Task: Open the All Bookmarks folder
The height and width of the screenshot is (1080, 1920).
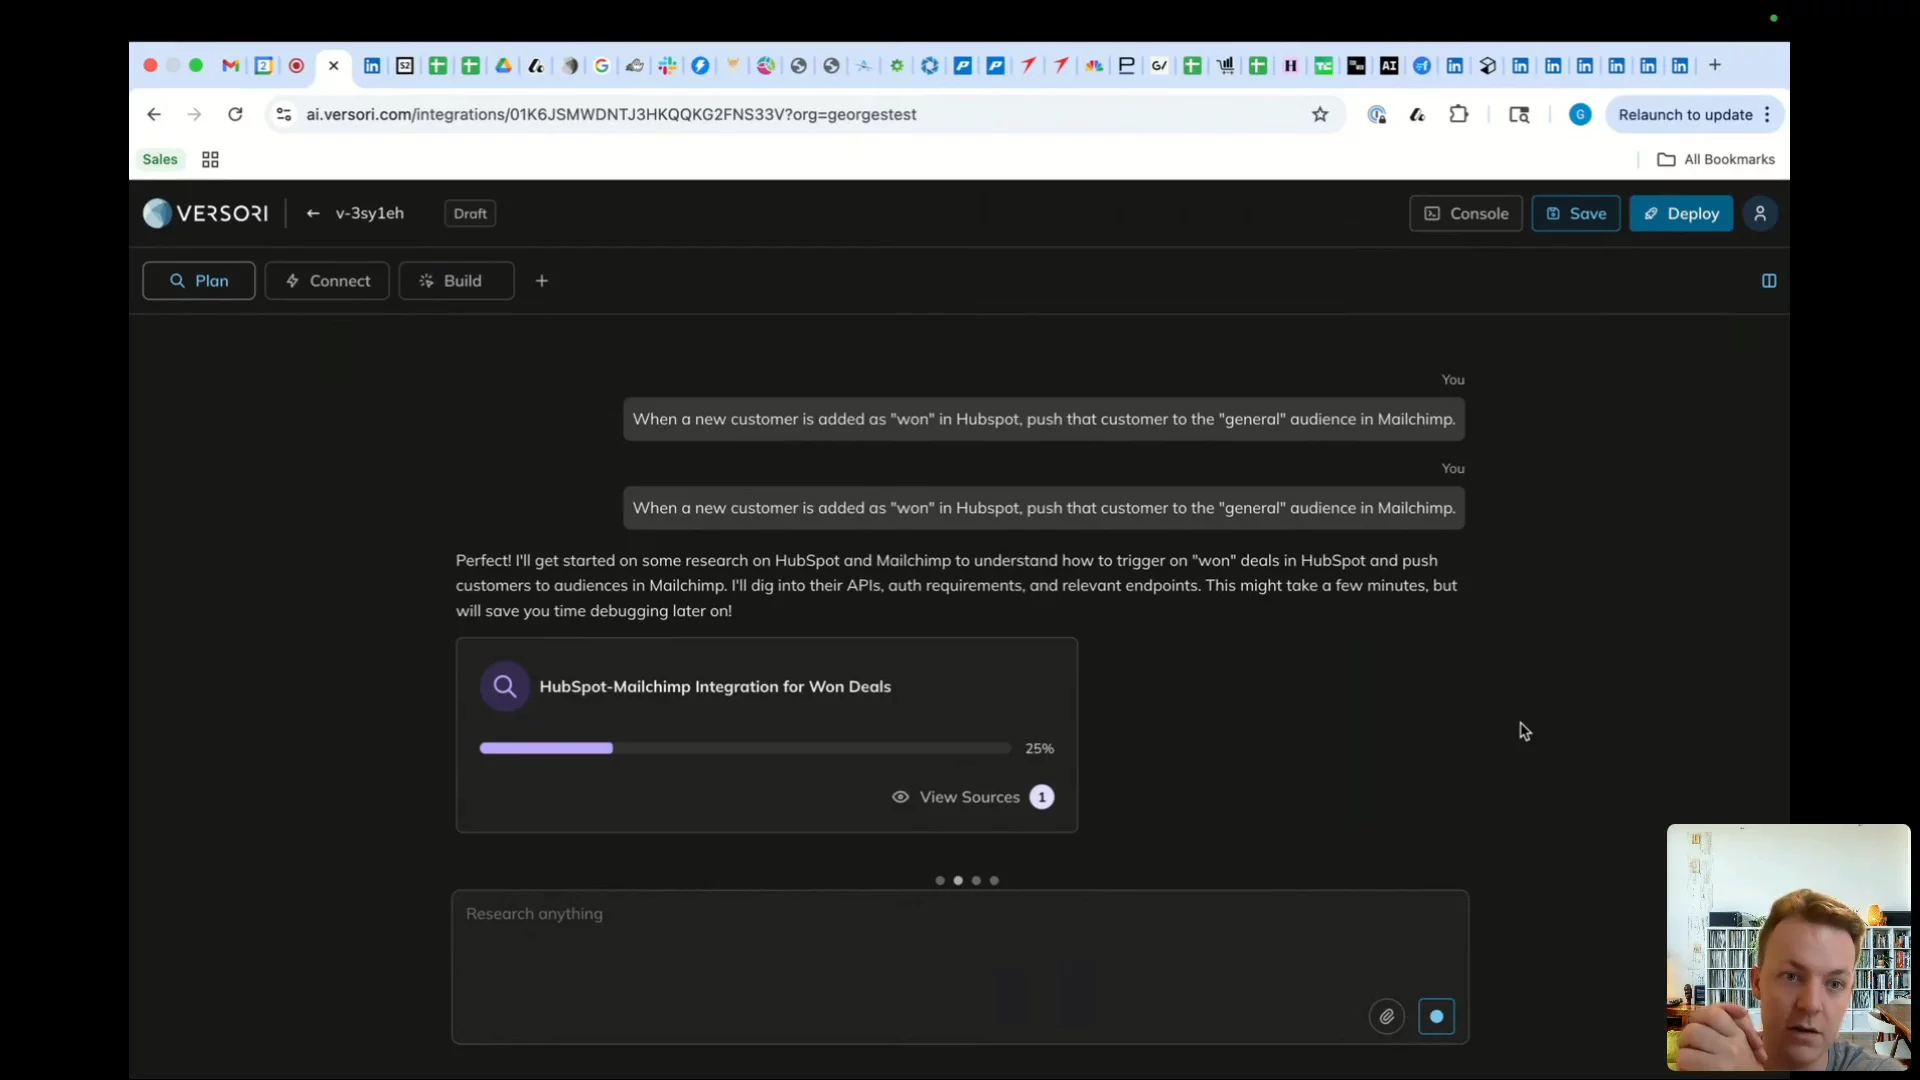Action: point(1716,160)
